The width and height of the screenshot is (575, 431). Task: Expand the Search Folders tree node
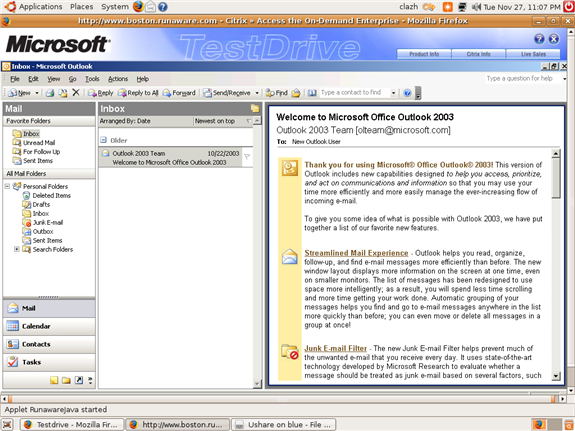(17, 249)
